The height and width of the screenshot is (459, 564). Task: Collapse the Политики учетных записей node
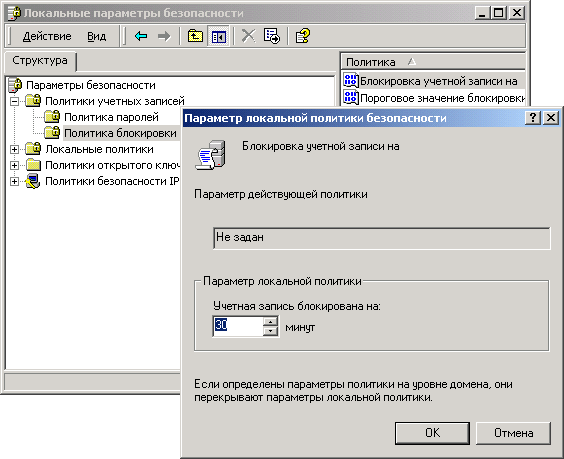tap(14, 101)
